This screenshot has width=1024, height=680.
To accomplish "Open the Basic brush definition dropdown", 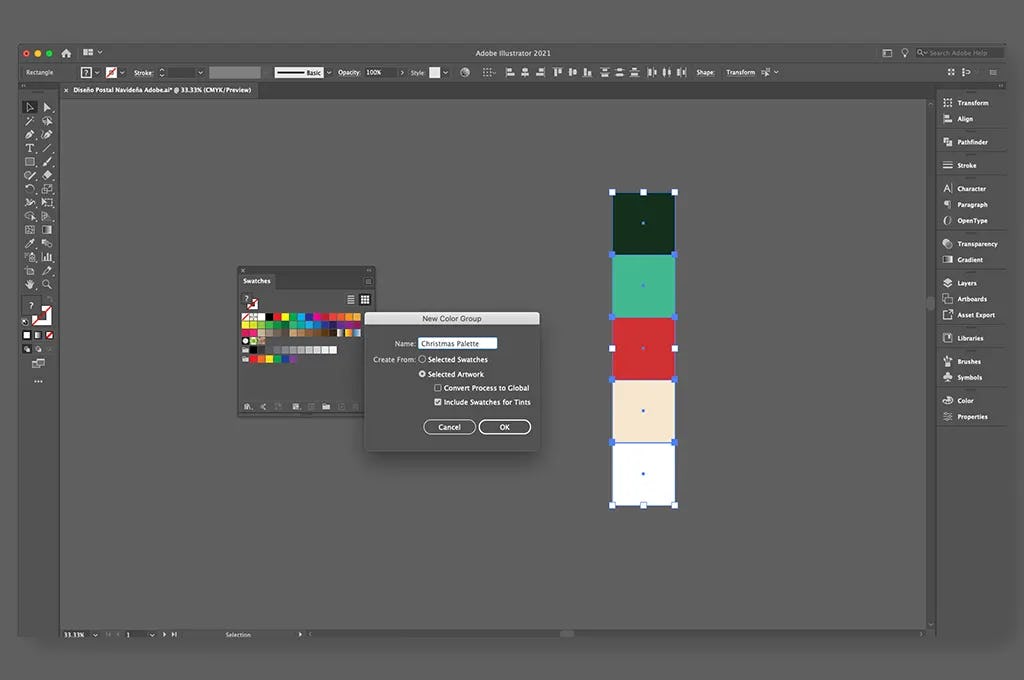I will (330, 72).
